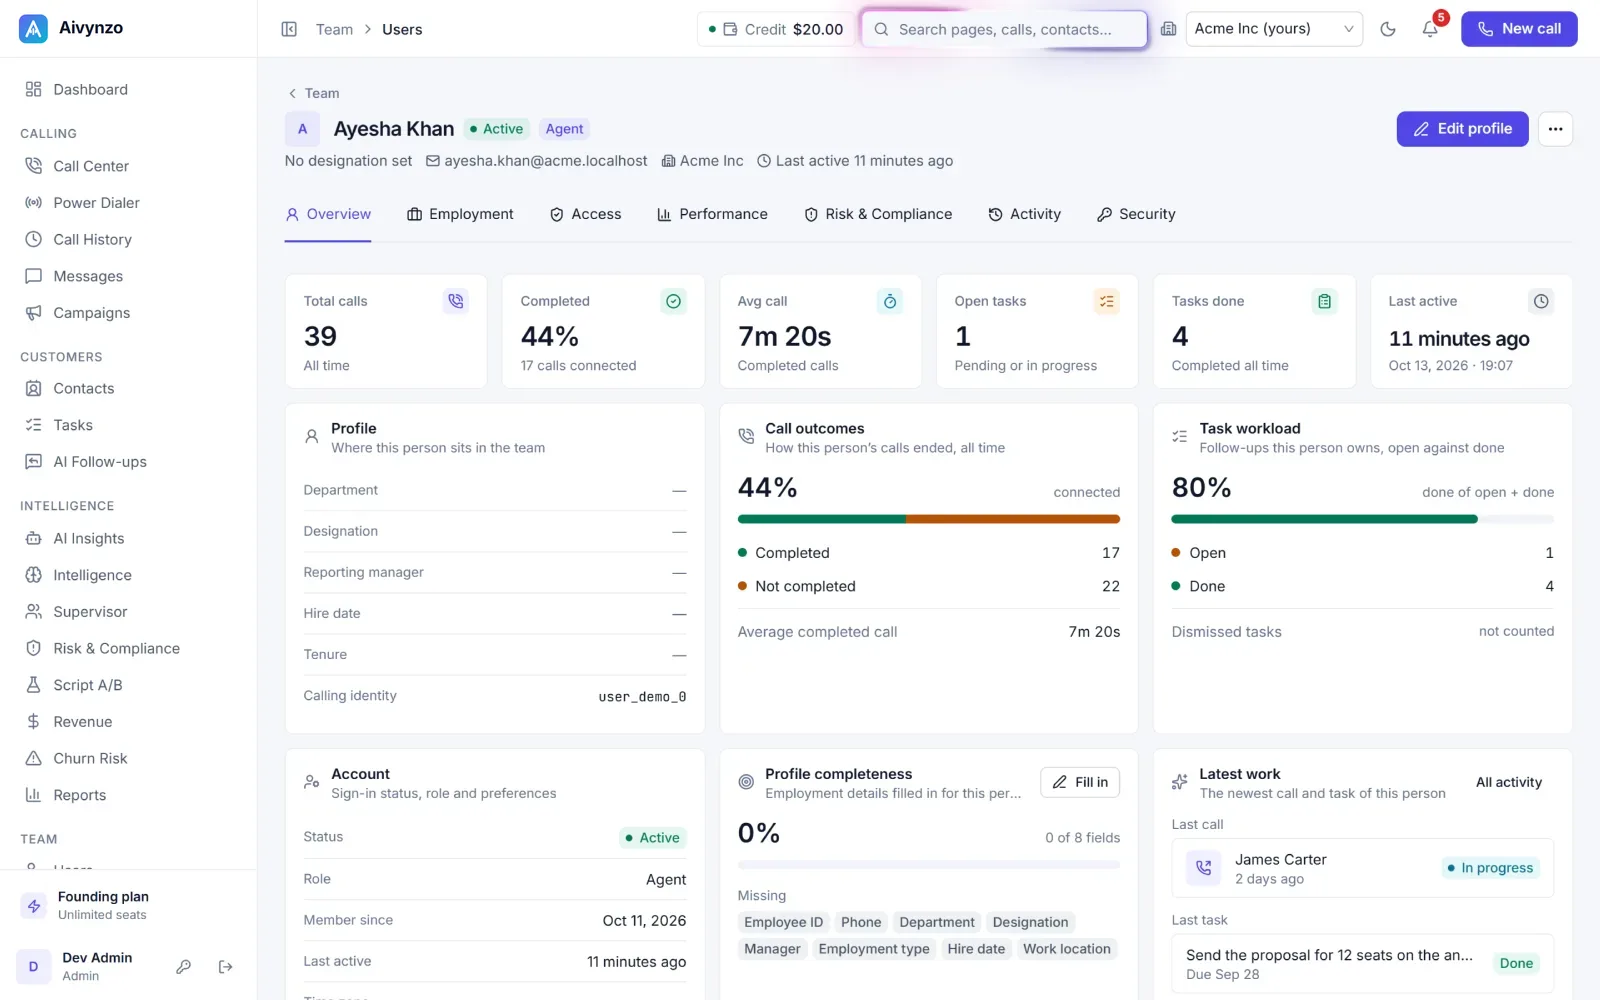Screen dimensions: 1600x1000
Task: Click Fill in profile completeness button
Action: pyautogui.click(x=1080, y=782)
